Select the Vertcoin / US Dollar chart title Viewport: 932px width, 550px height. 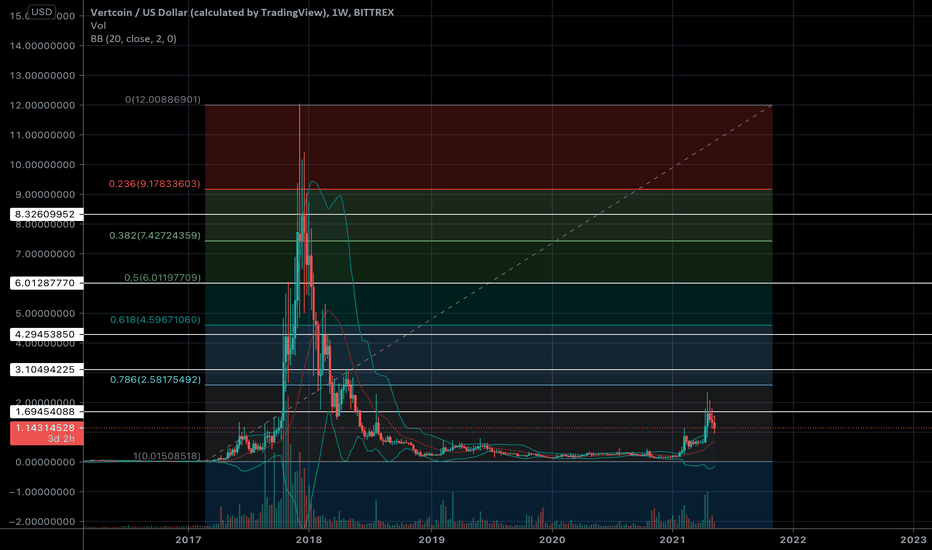point(242,12)
